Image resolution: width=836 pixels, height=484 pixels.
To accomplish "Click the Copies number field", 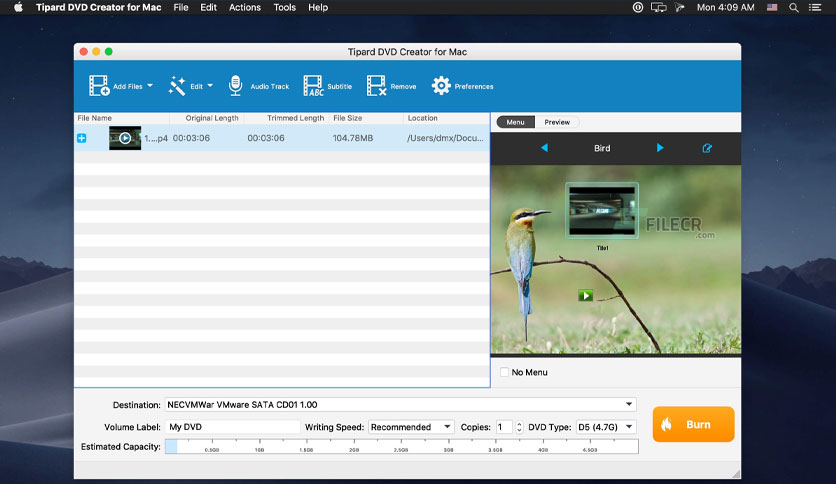I will pos(504,427).
